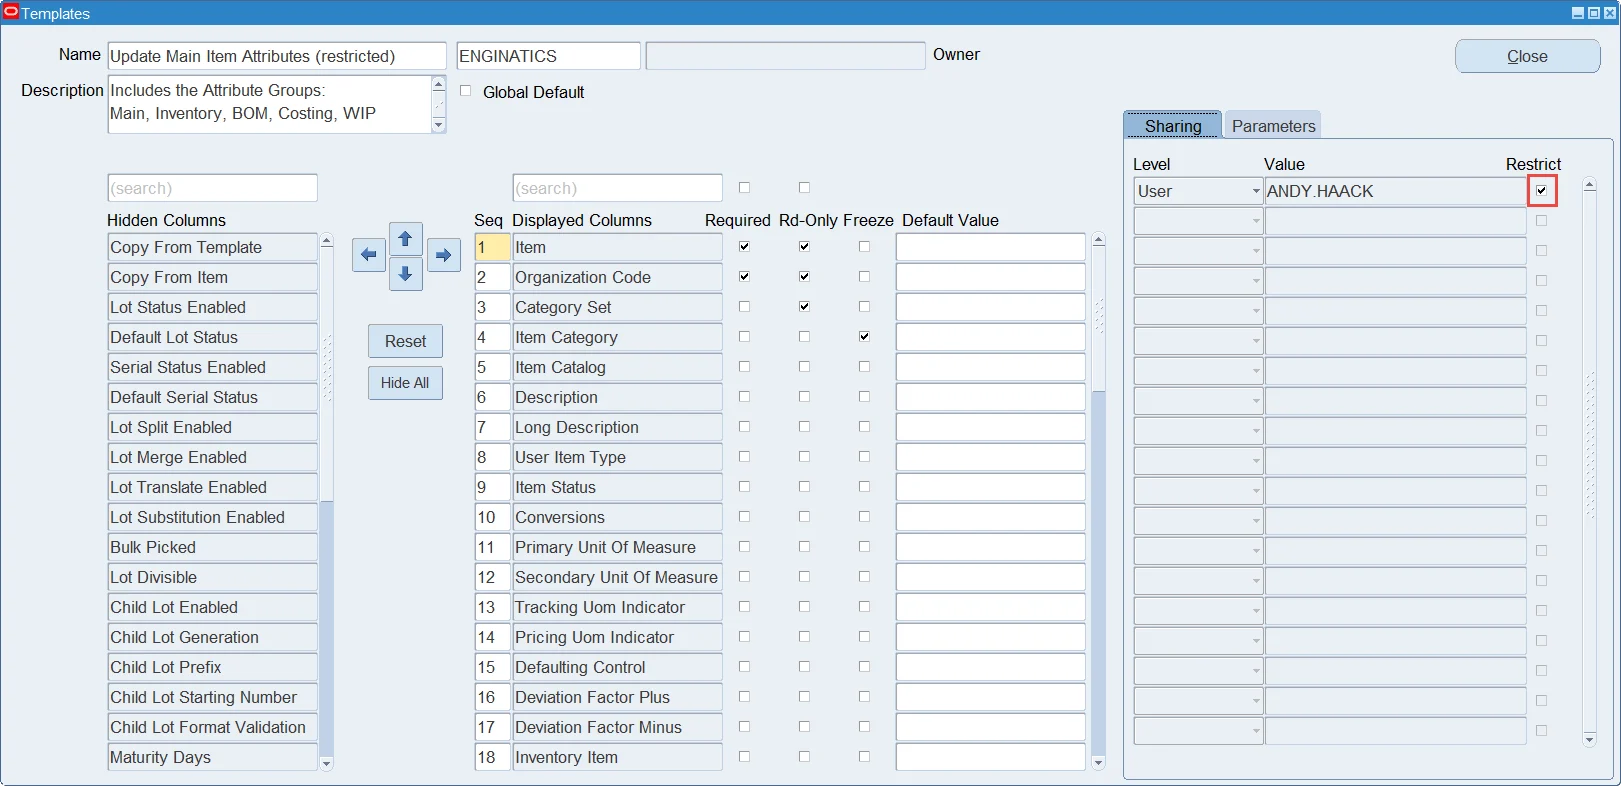Click the move down arrow icon
Viewport: 1621px width, 786px height.
(x=405, y=273)
